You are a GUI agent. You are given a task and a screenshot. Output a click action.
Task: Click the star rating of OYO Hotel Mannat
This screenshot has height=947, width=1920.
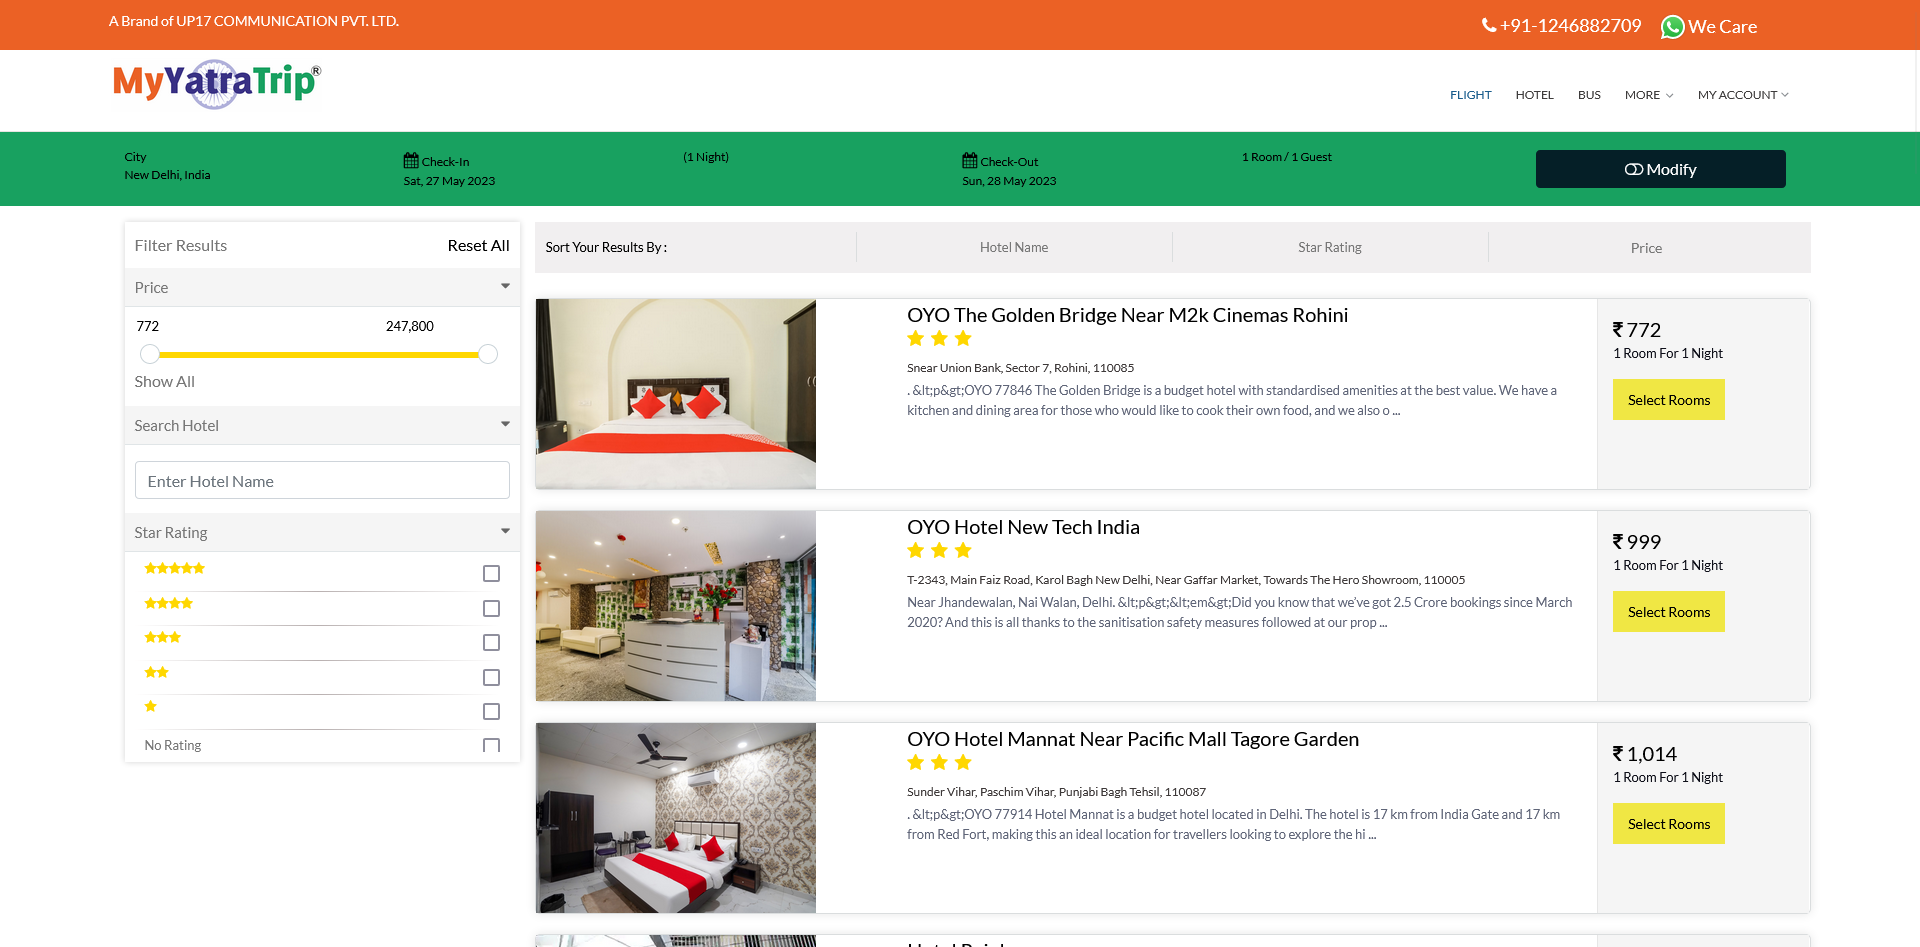(x=939, y=762)
